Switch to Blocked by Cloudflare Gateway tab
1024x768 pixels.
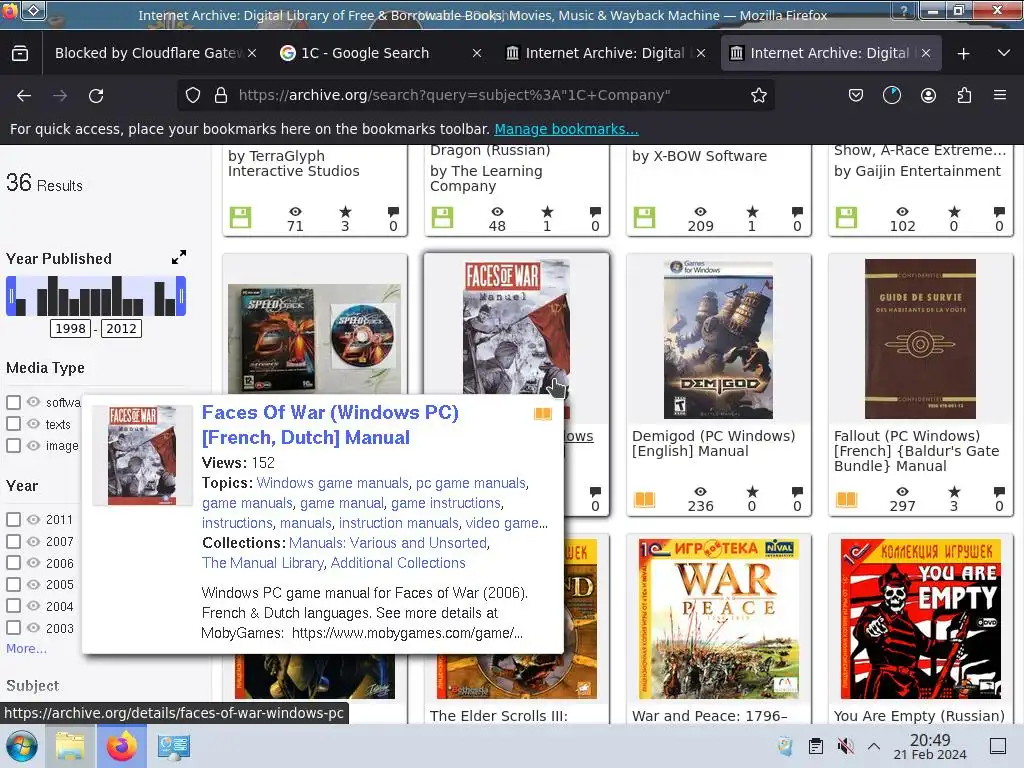pyautogui.click(x=149, y=53)
